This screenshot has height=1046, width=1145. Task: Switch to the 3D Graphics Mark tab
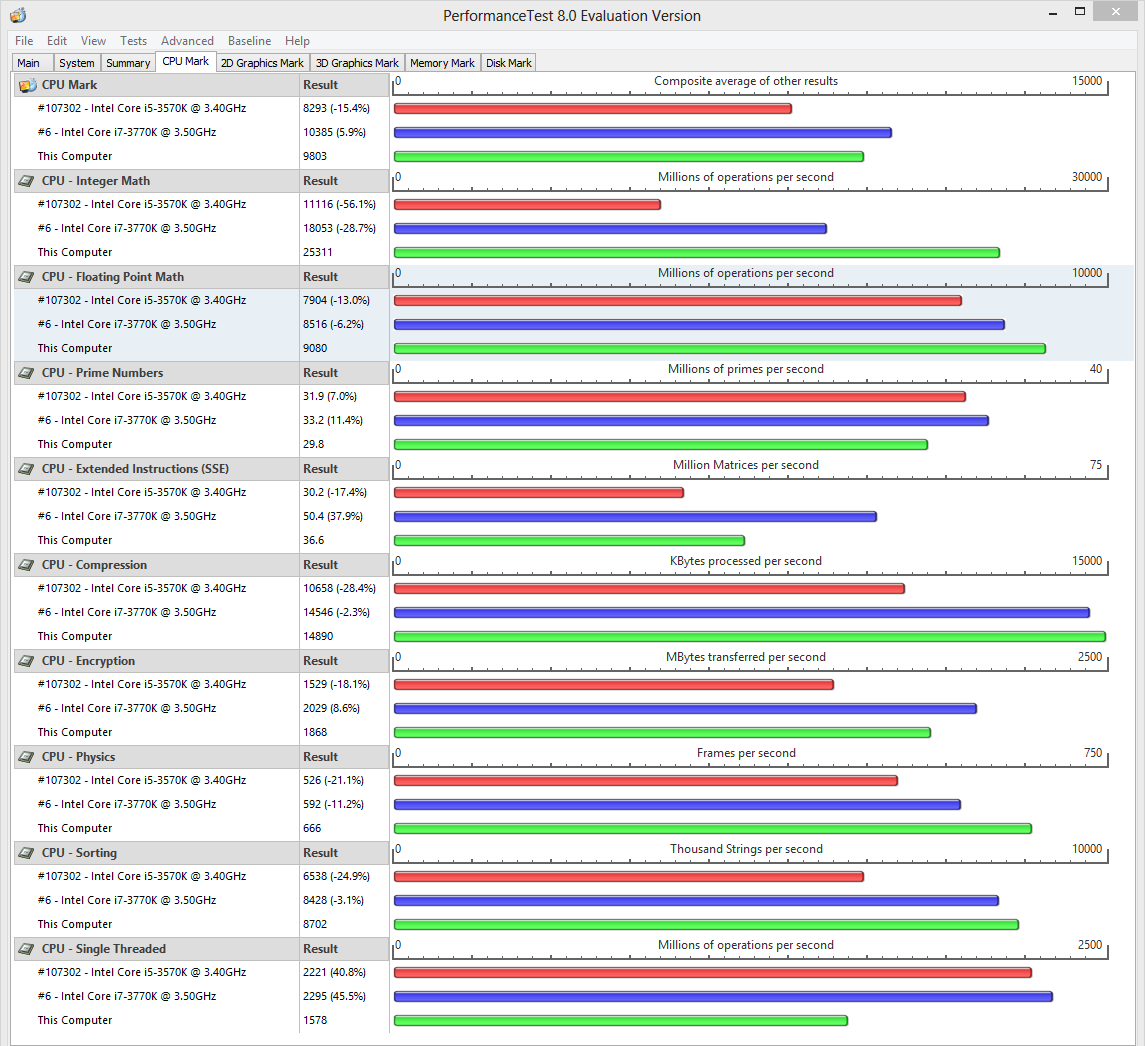[357, 63]
